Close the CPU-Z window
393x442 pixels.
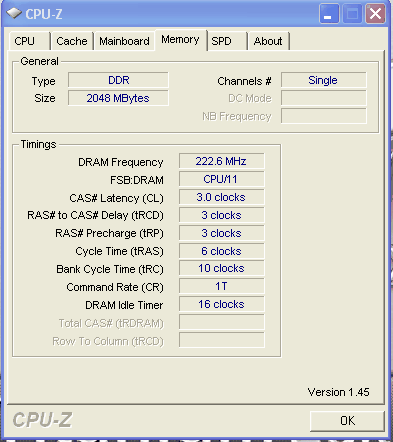click(375, 14)
